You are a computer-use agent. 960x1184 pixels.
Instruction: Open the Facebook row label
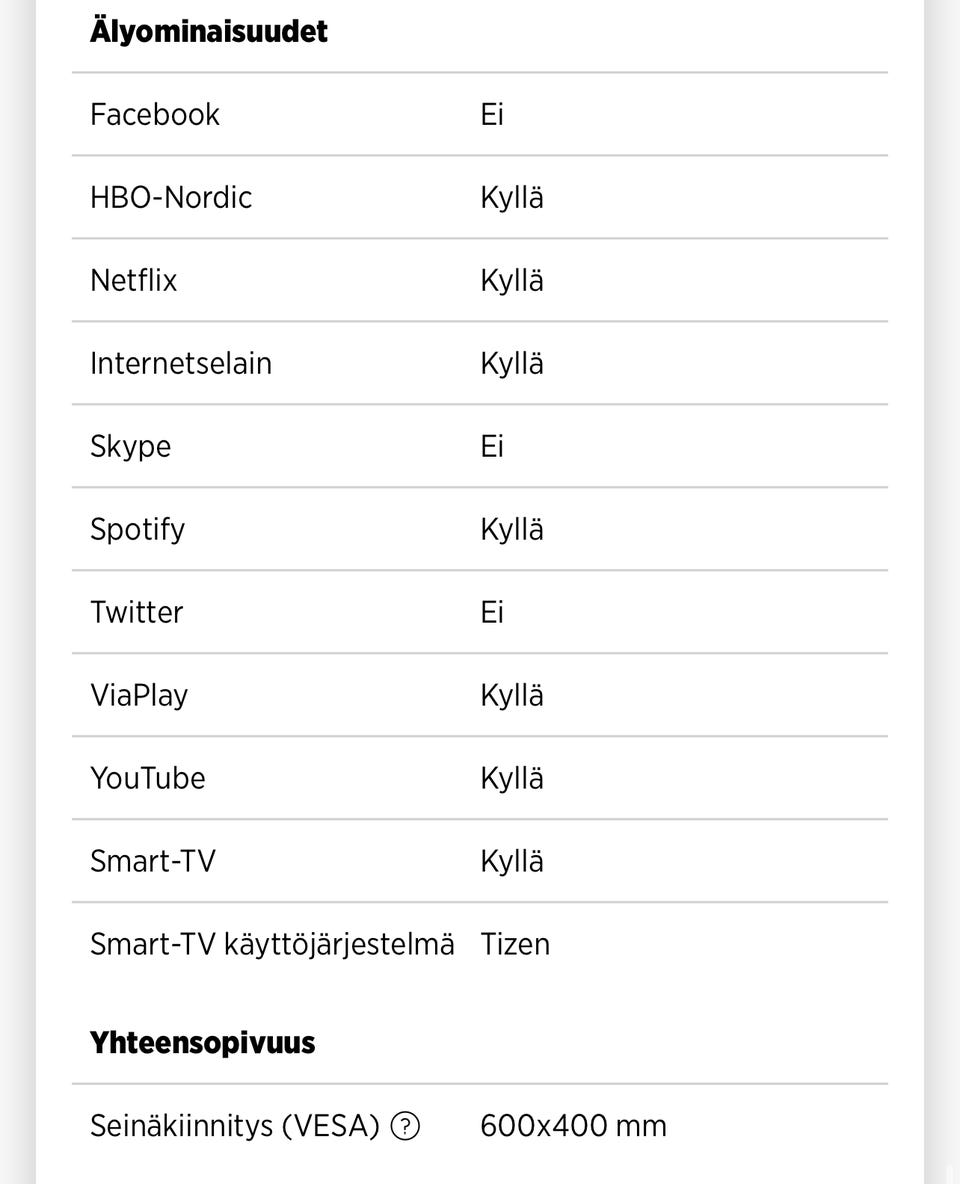[x=155, y=114]
